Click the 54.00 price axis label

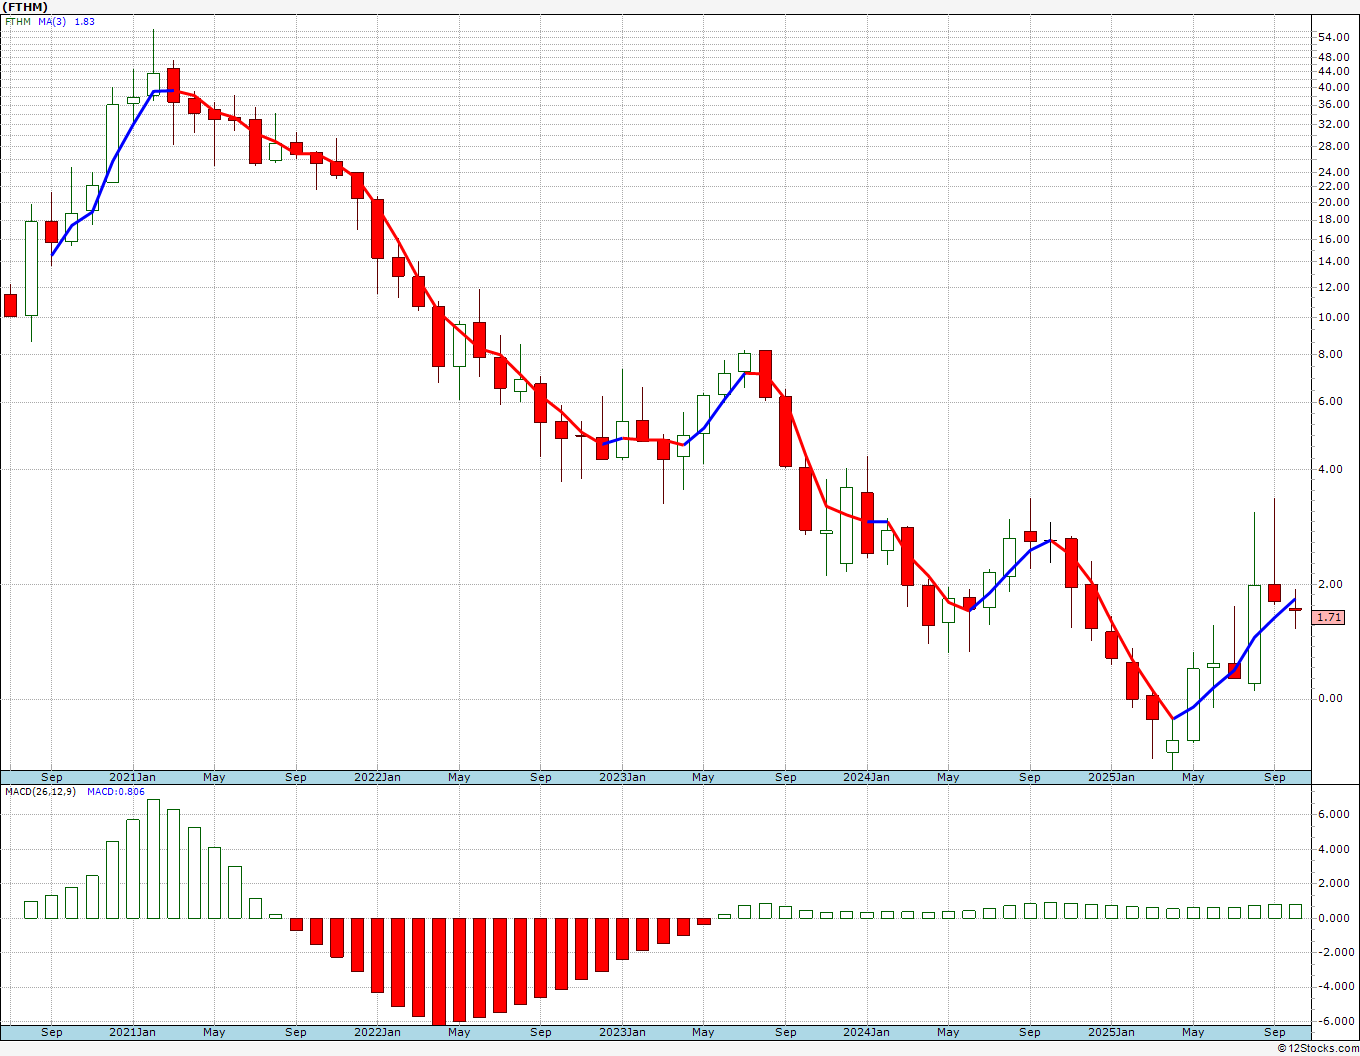coord(1334,37)
